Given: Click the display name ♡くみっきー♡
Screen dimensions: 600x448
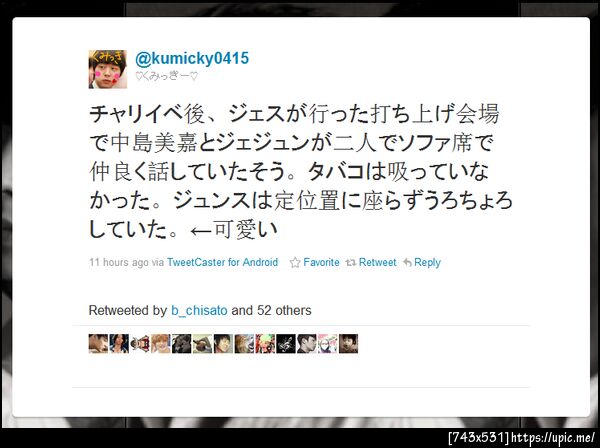Looking at the screenshot, I should click(x=167, y=76).
